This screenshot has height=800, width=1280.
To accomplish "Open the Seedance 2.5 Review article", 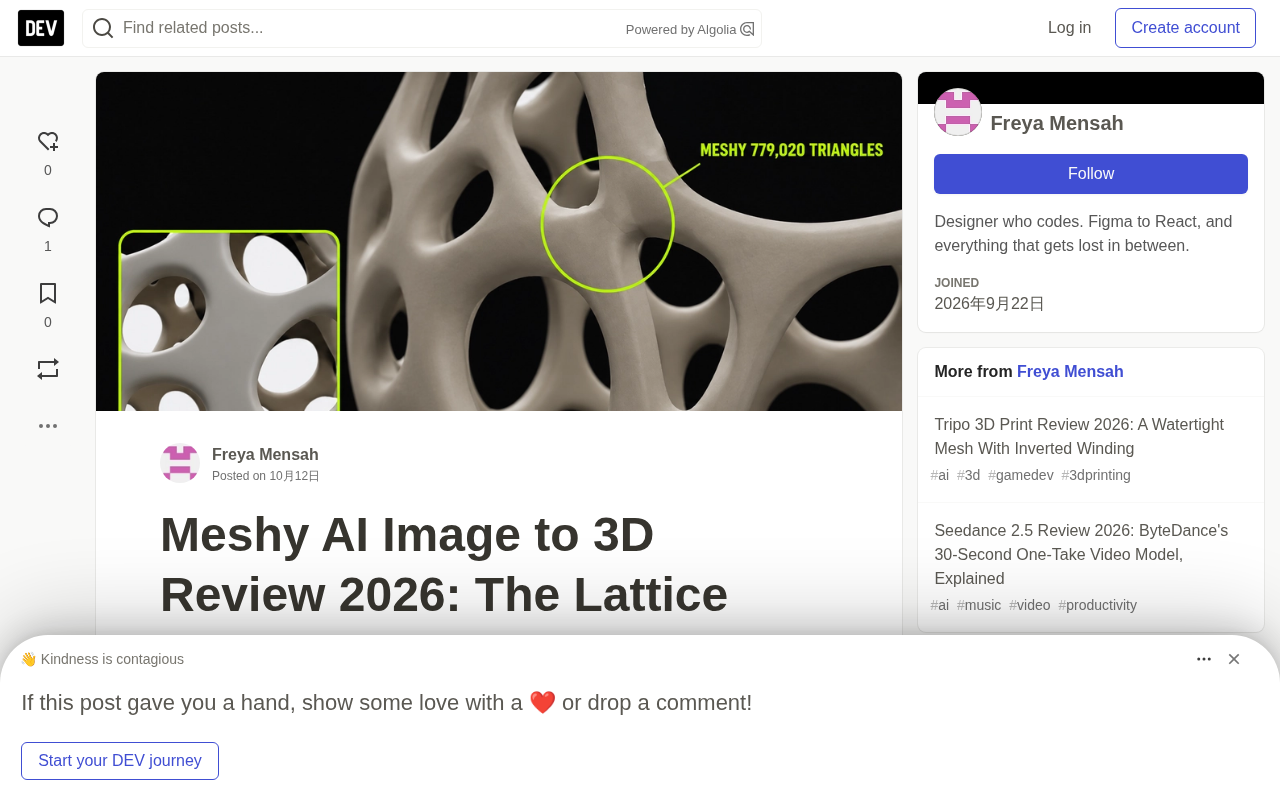I will pos(1081,555).
